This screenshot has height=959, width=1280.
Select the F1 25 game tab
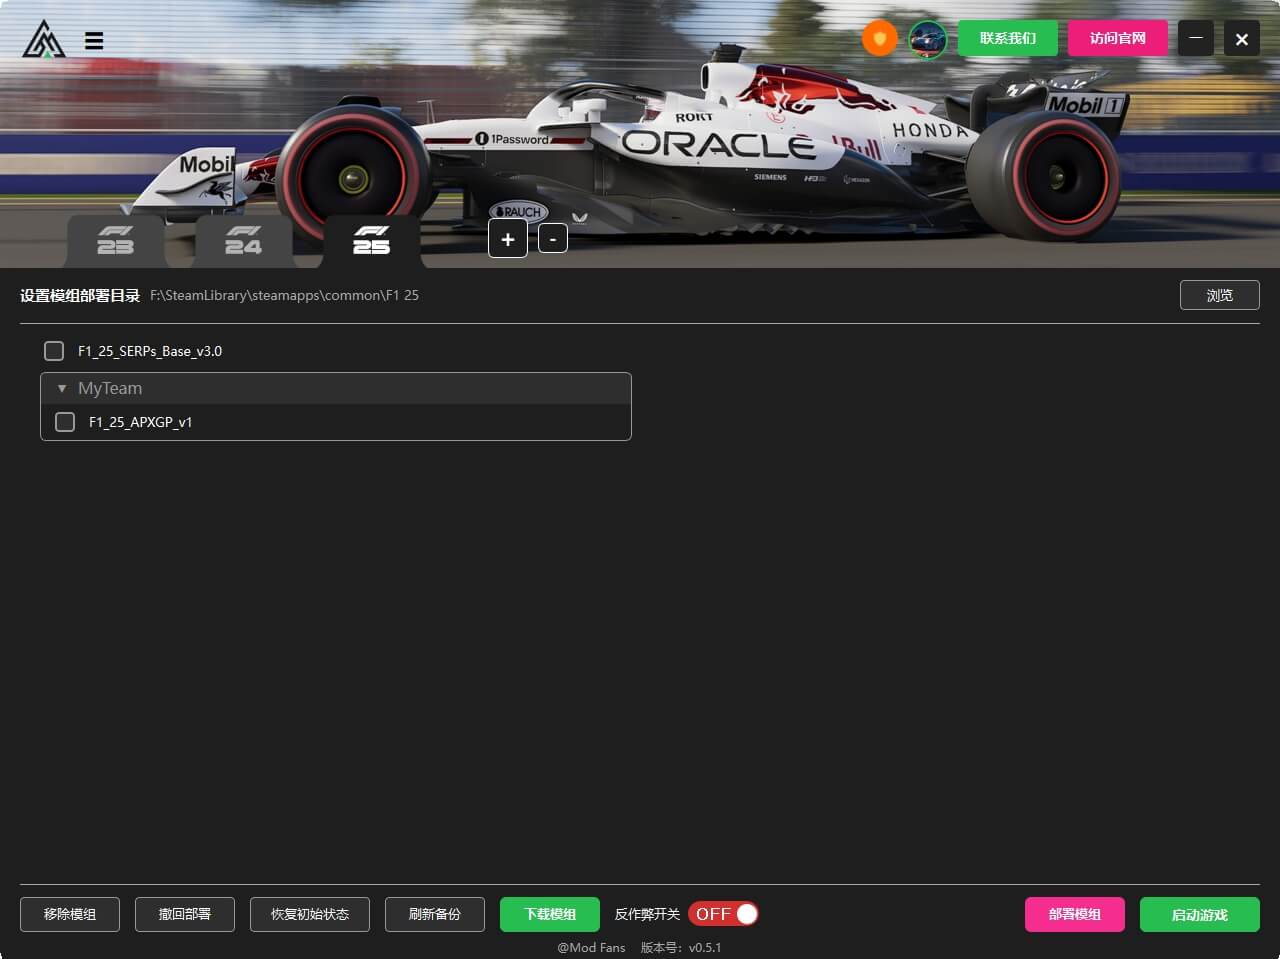tap(371, 241)
